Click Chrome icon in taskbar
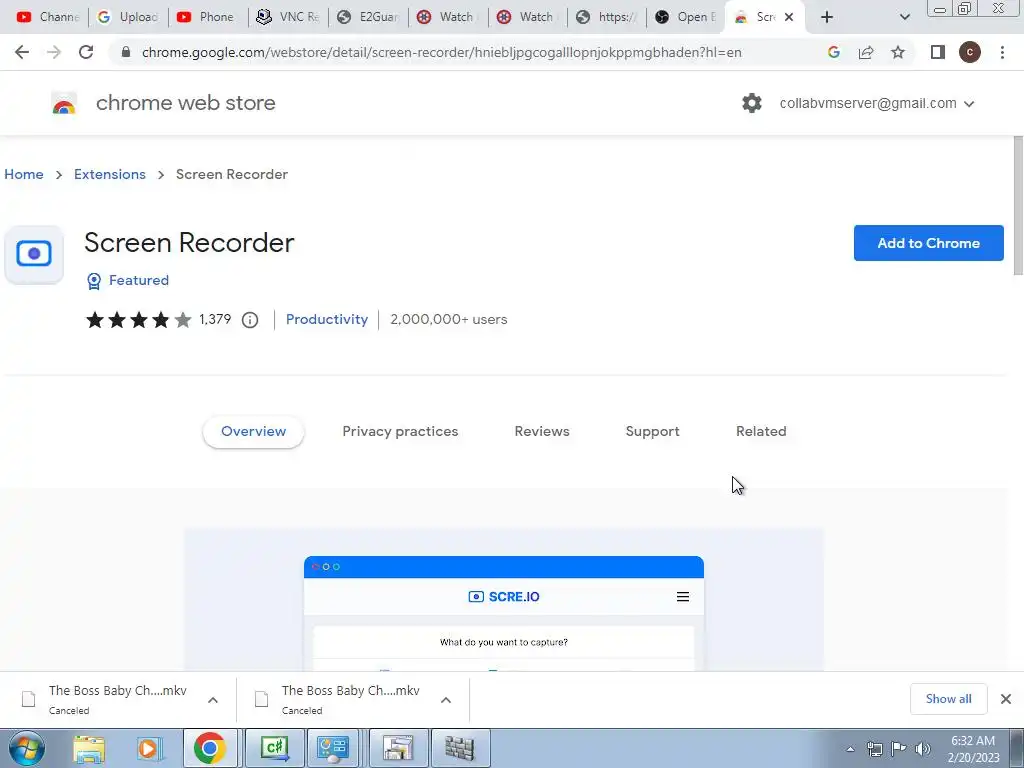Viewport: 1024px width, 768px height. point(210,748)
